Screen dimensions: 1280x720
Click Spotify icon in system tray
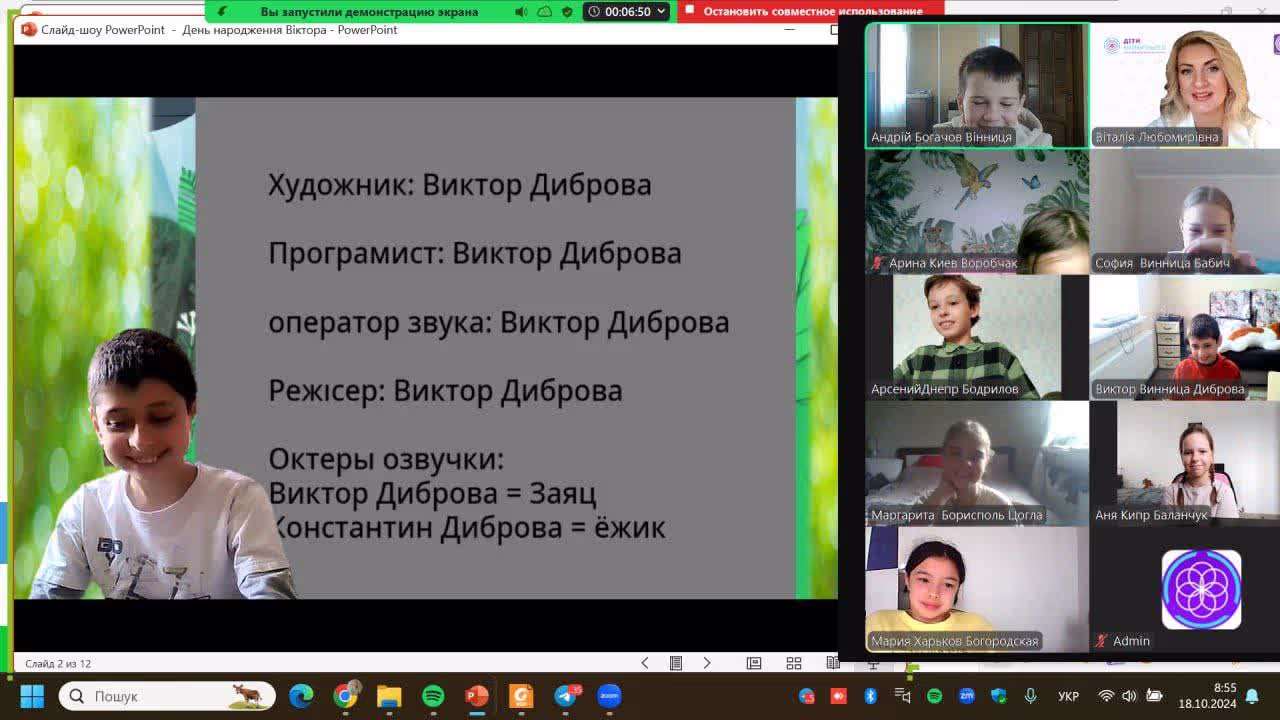coord(934,696)
